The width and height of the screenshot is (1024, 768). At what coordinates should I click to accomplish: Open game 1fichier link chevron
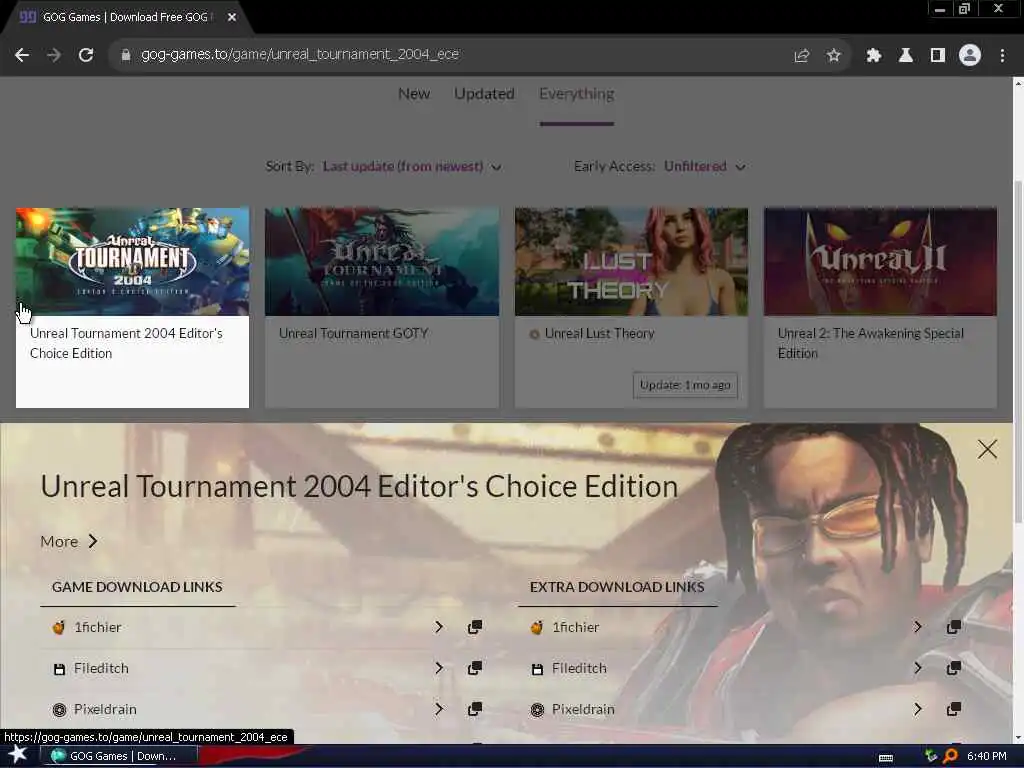pos(439,627)
